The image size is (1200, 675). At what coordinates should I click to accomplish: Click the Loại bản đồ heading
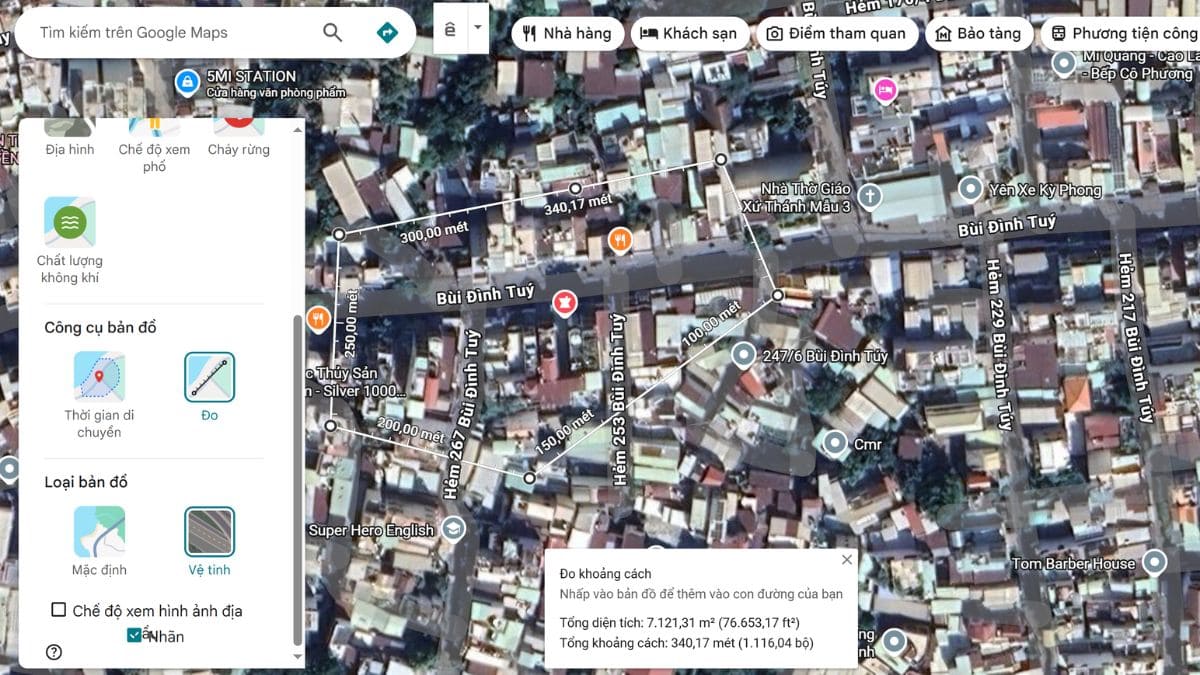pos(86,482)
